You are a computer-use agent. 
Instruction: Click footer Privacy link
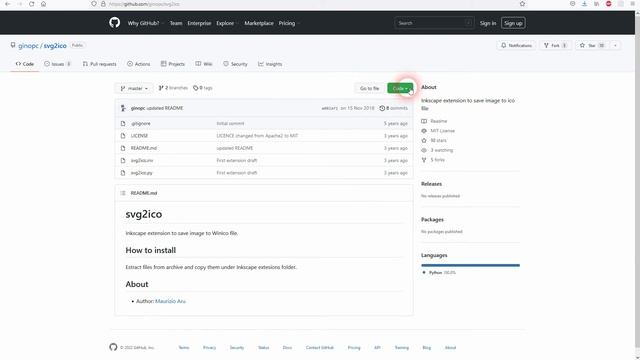(x=209, y=348)
